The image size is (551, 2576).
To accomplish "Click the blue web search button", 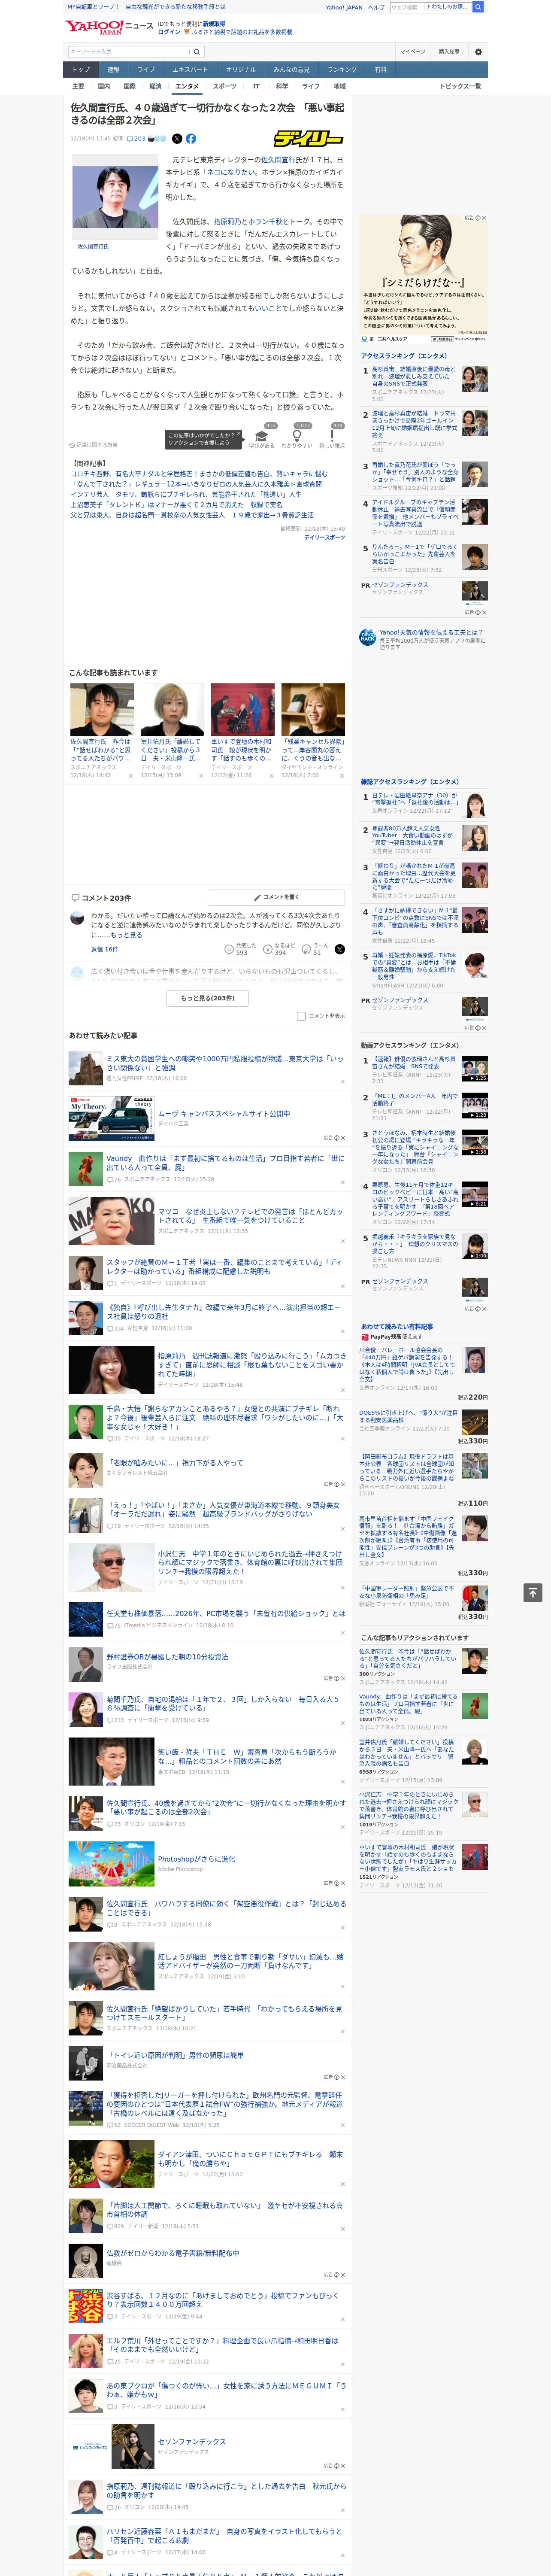I will coord(478,7).
